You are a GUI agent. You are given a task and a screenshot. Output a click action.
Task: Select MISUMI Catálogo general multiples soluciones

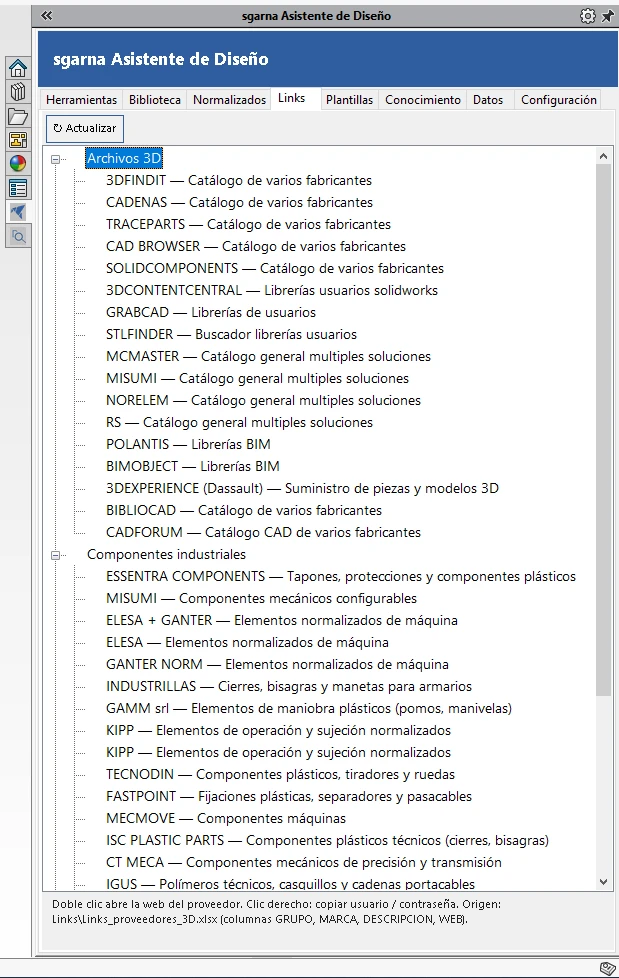257,378
